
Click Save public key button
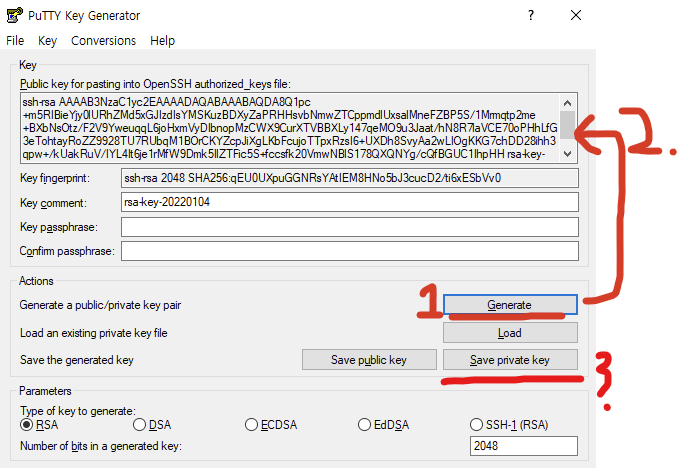click(x=369, y=359)
